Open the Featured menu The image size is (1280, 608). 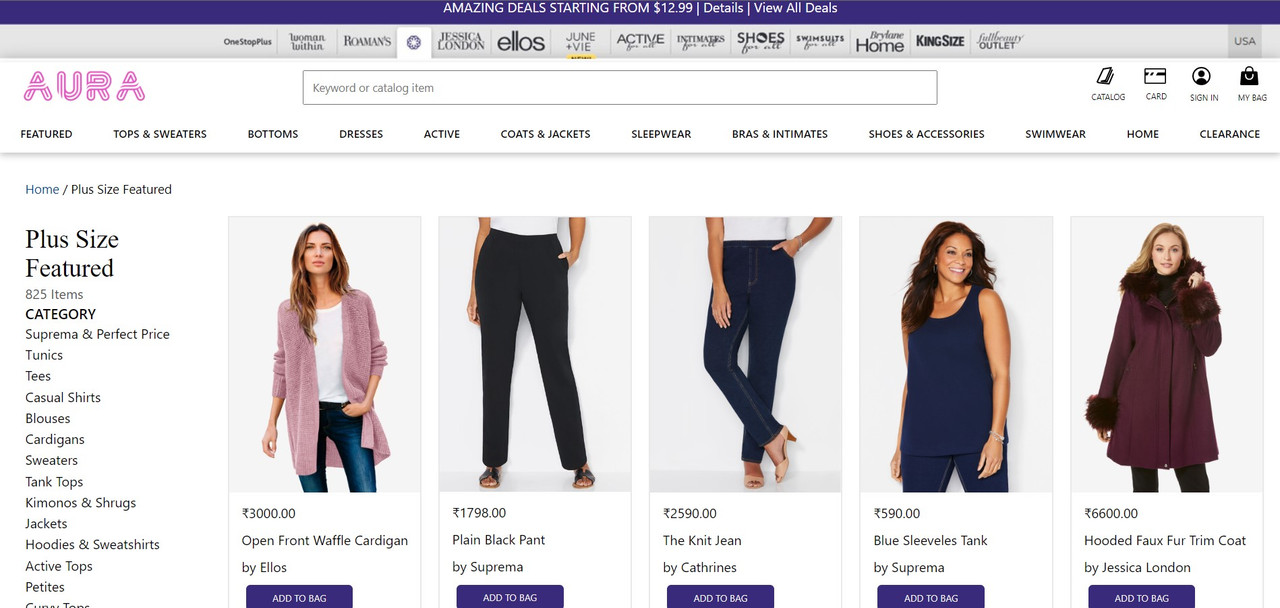coord(46,134)
